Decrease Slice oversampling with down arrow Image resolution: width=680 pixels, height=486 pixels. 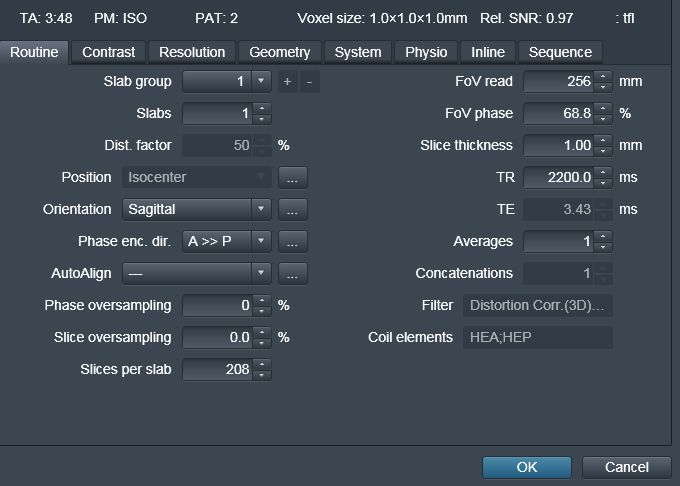coord(262,343)
